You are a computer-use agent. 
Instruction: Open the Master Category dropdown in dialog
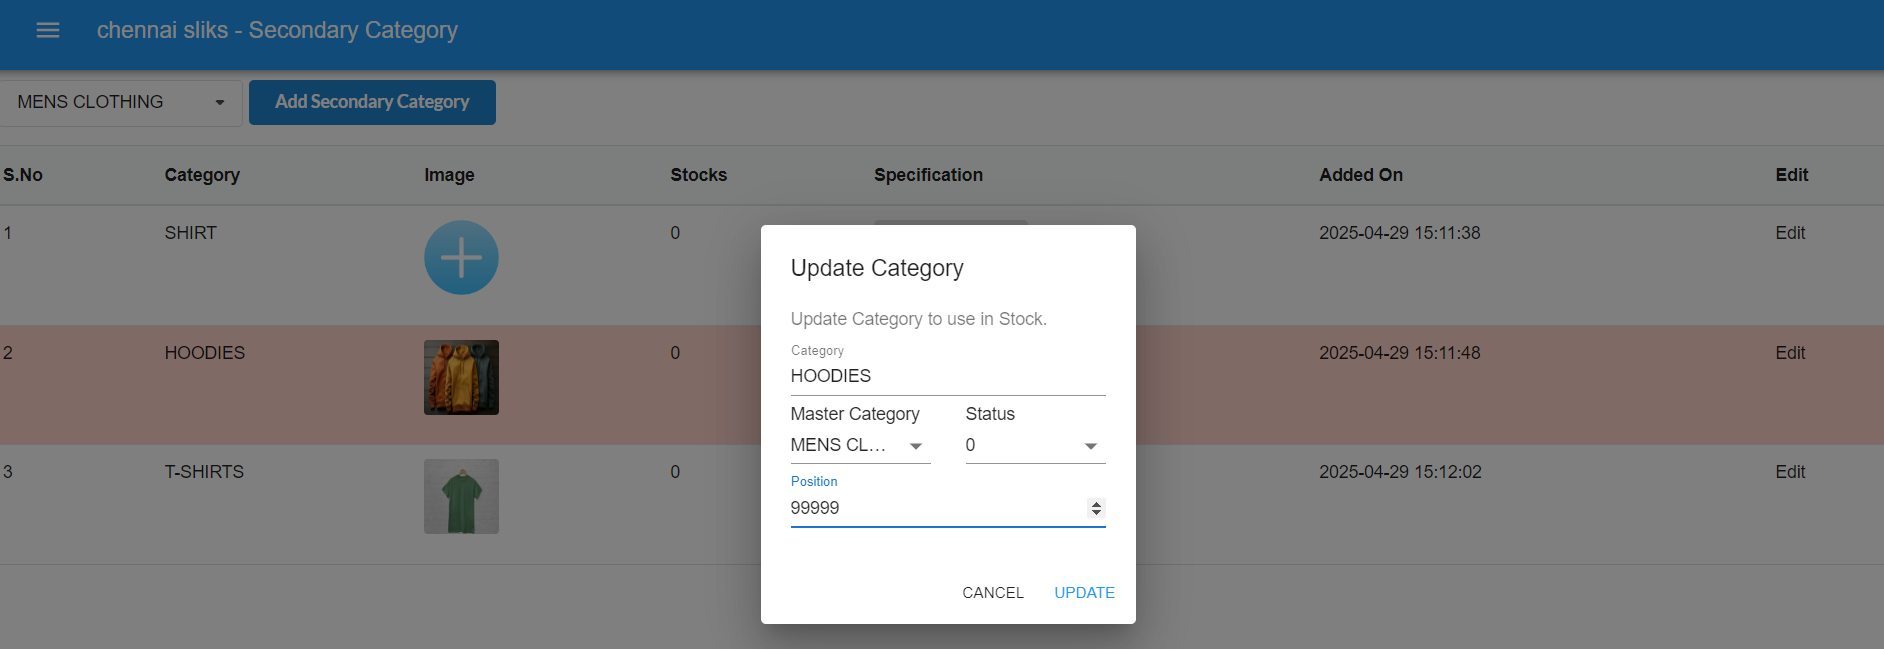click(859, 446)
